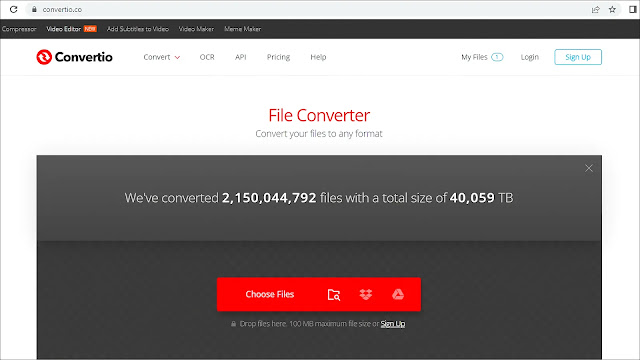Open My Files
This screenshot has height=360, width=640.
coord(474,57)
